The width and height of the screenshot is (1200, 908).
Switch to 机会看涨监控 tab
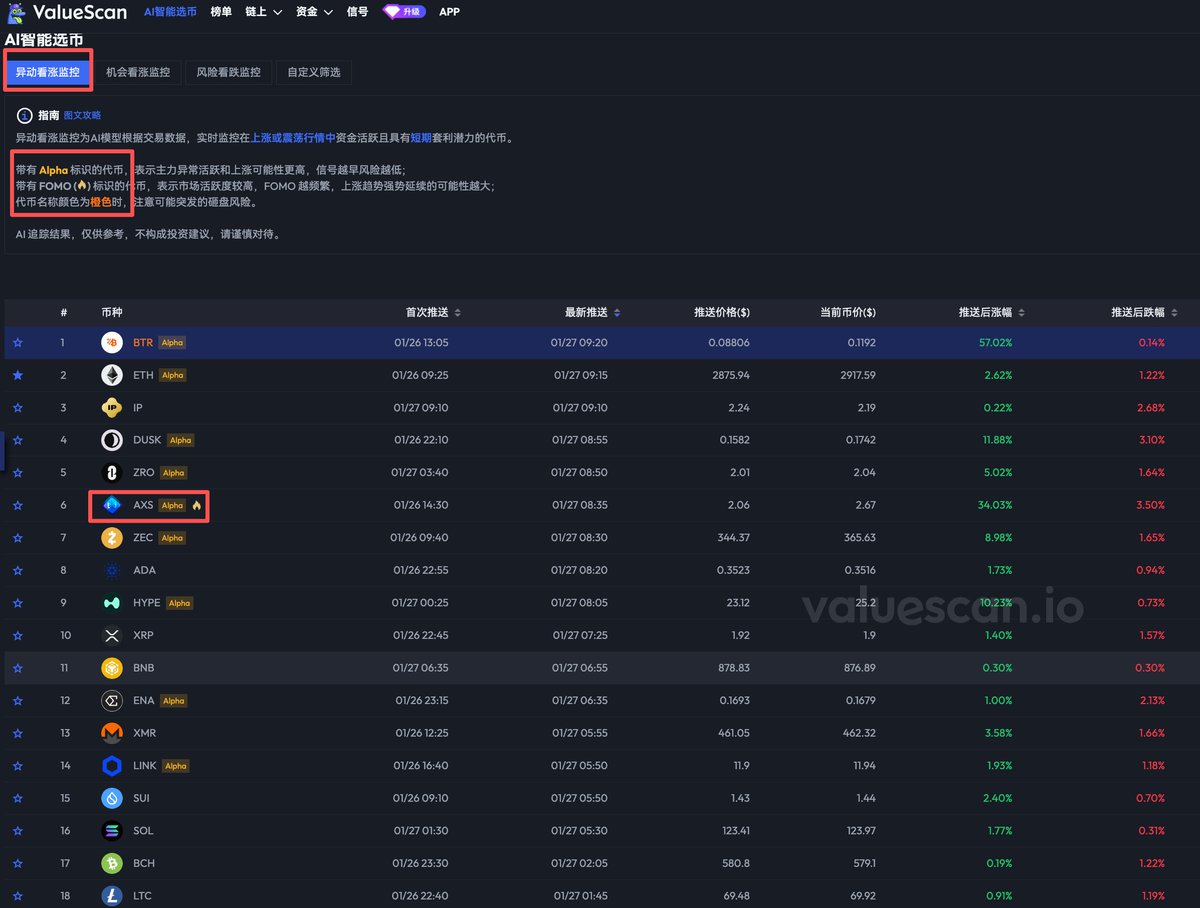click(x=138, y=72)
